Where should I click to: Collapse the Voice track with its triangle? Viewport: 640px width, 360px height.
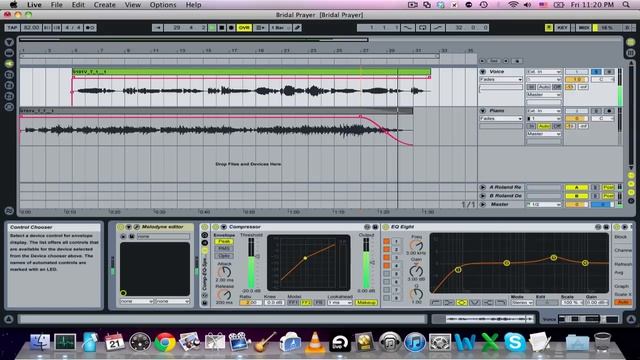tap(482, 72)
